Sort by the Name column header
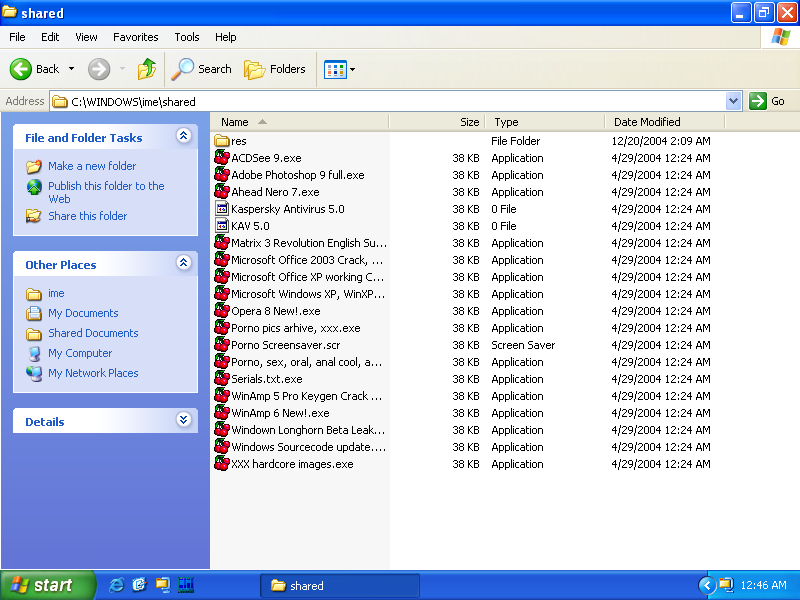 click(300, 122)
